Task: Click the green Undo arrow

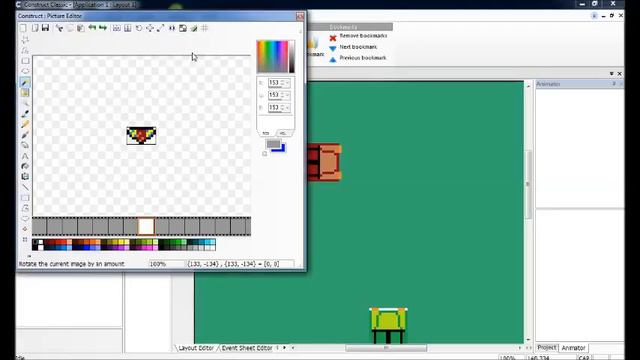Action: (92, 28)
